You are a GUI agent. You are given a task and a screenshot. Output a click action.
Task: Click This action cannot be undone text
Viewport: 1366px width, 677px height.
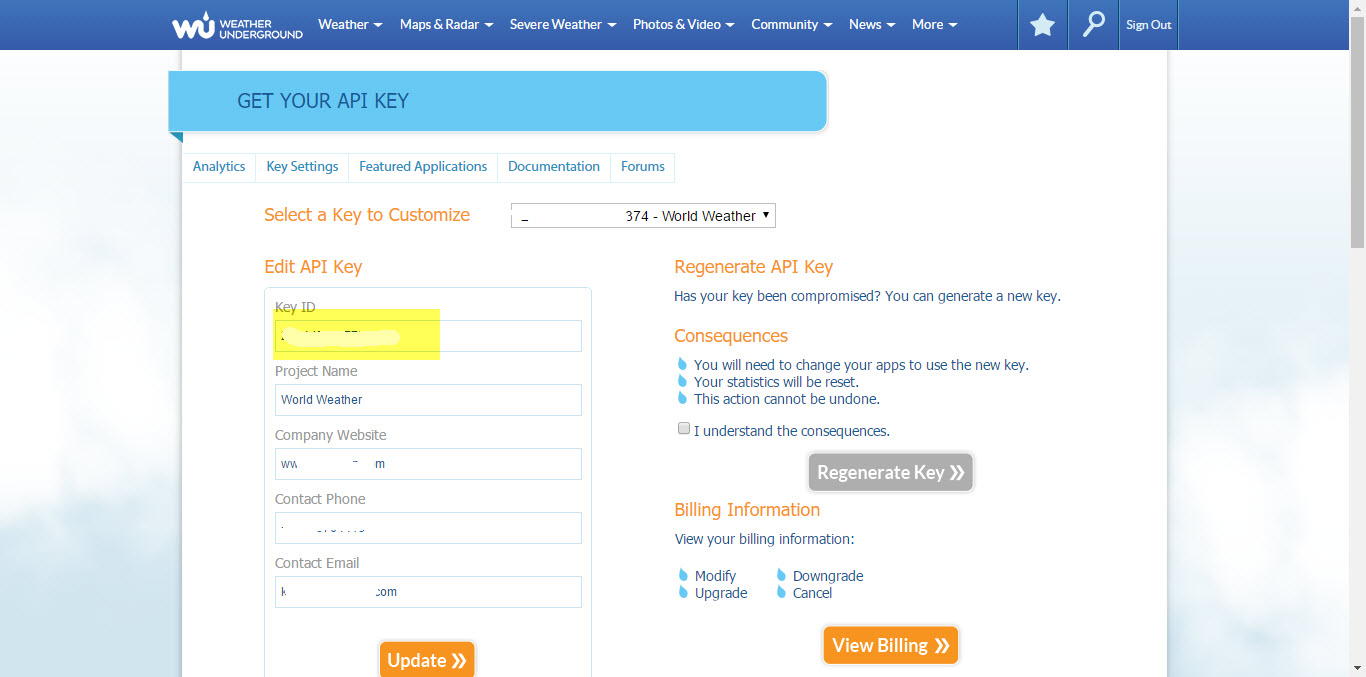[787, 399]
